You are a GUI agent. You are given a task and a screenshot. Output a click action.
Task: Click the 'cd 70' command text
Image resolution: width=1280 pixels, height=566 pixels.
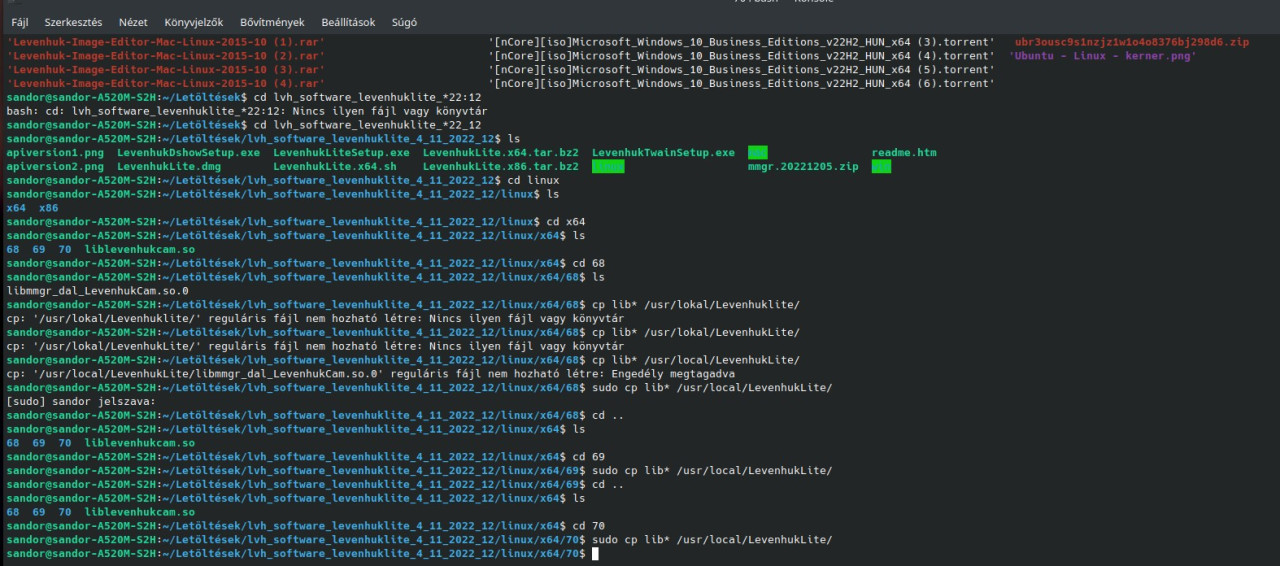589,526
